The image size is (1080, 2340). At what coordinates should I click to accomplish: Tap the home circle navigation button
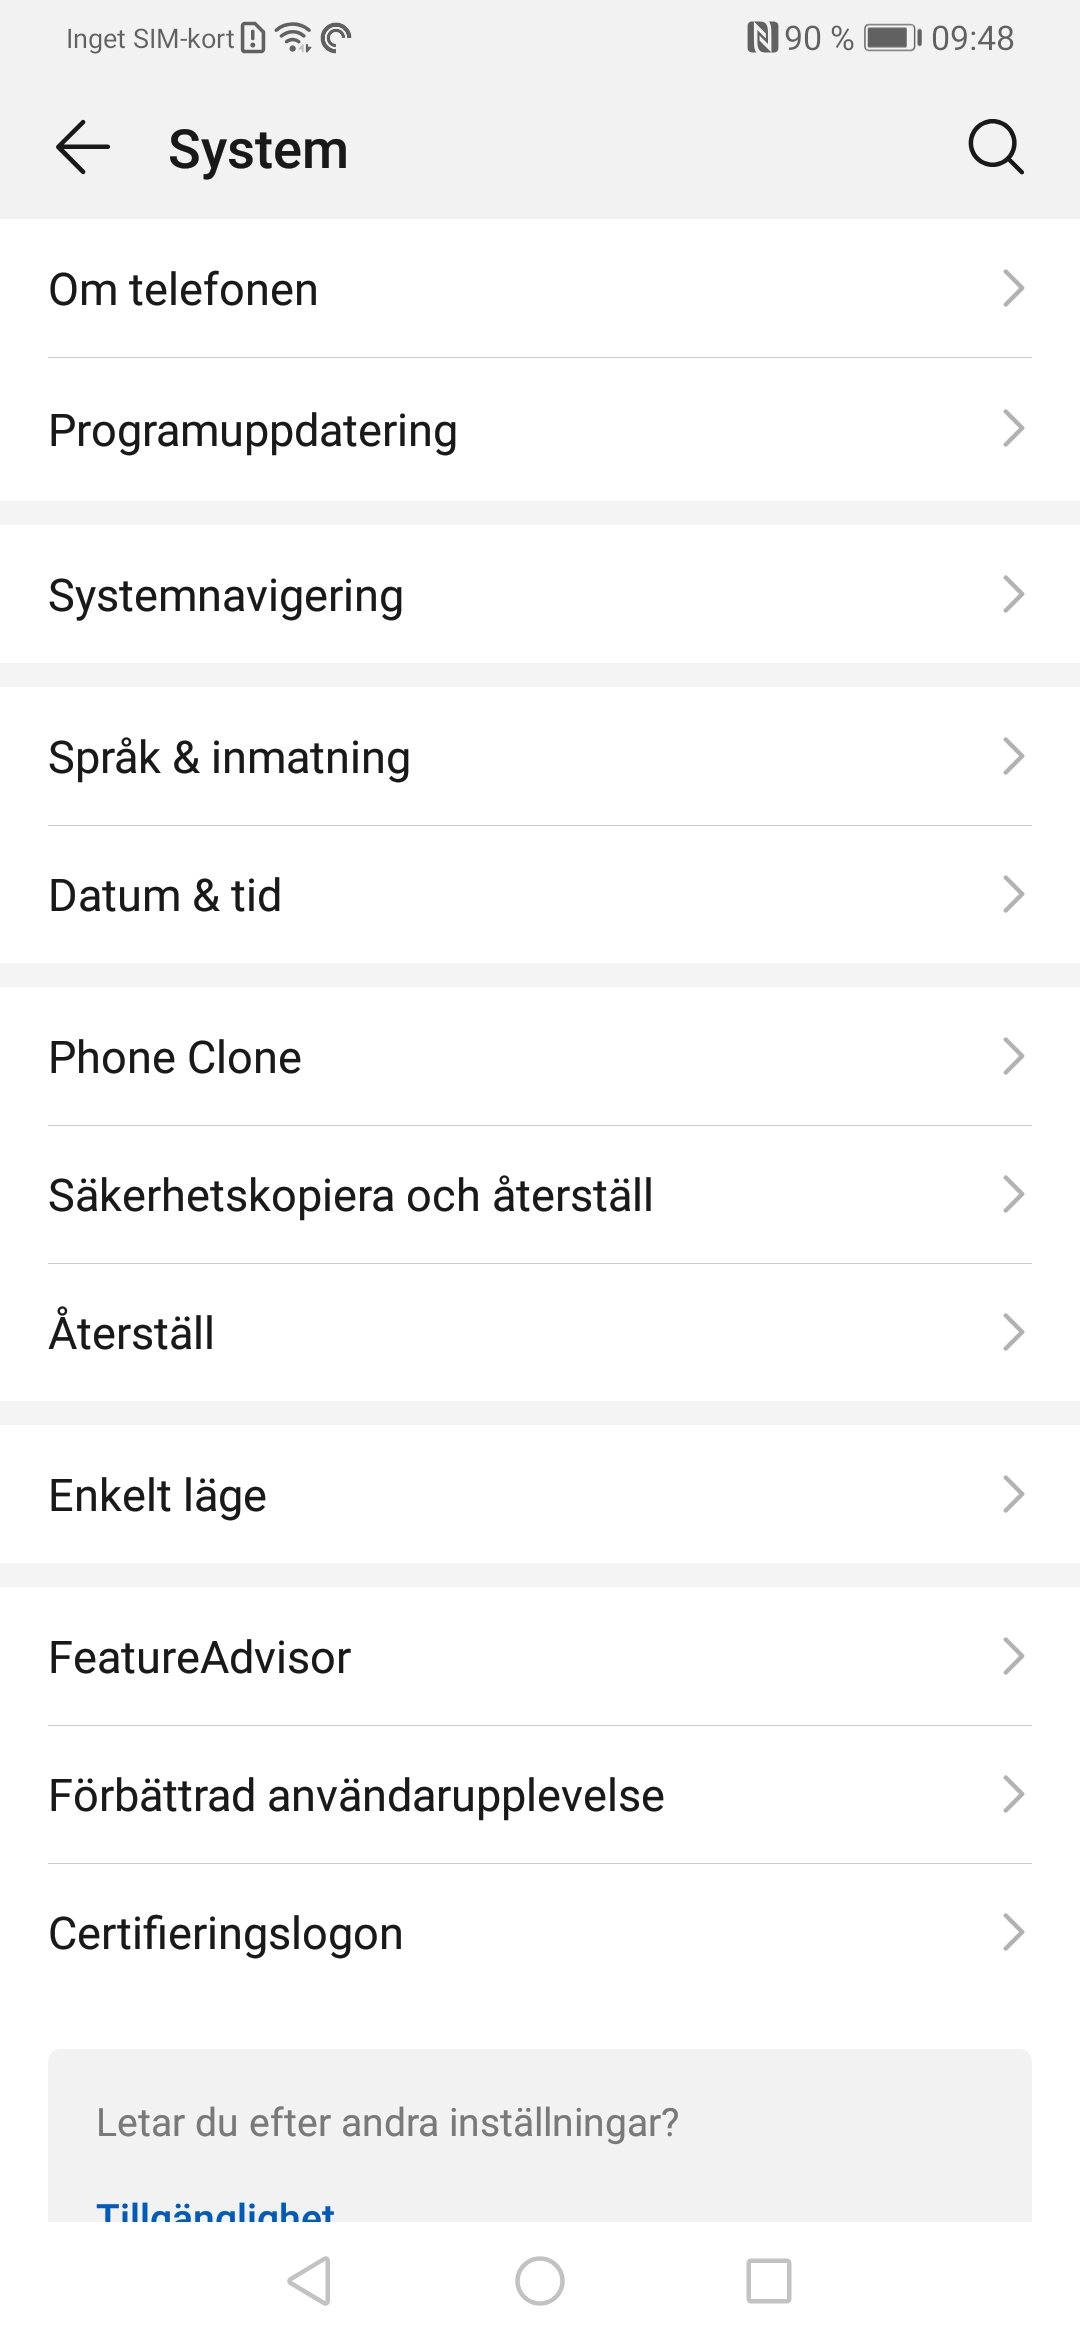click(540, 2281)
